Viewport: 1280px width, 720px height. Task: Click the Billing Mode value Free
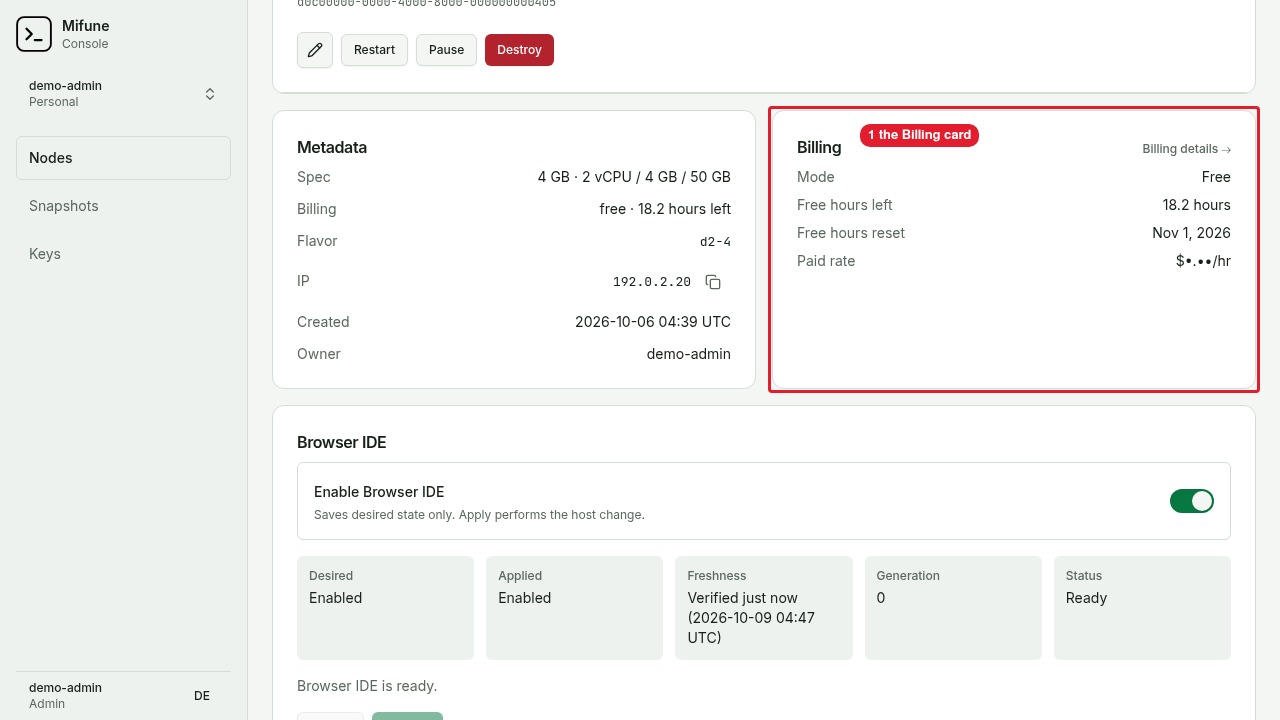point(1216,177)
